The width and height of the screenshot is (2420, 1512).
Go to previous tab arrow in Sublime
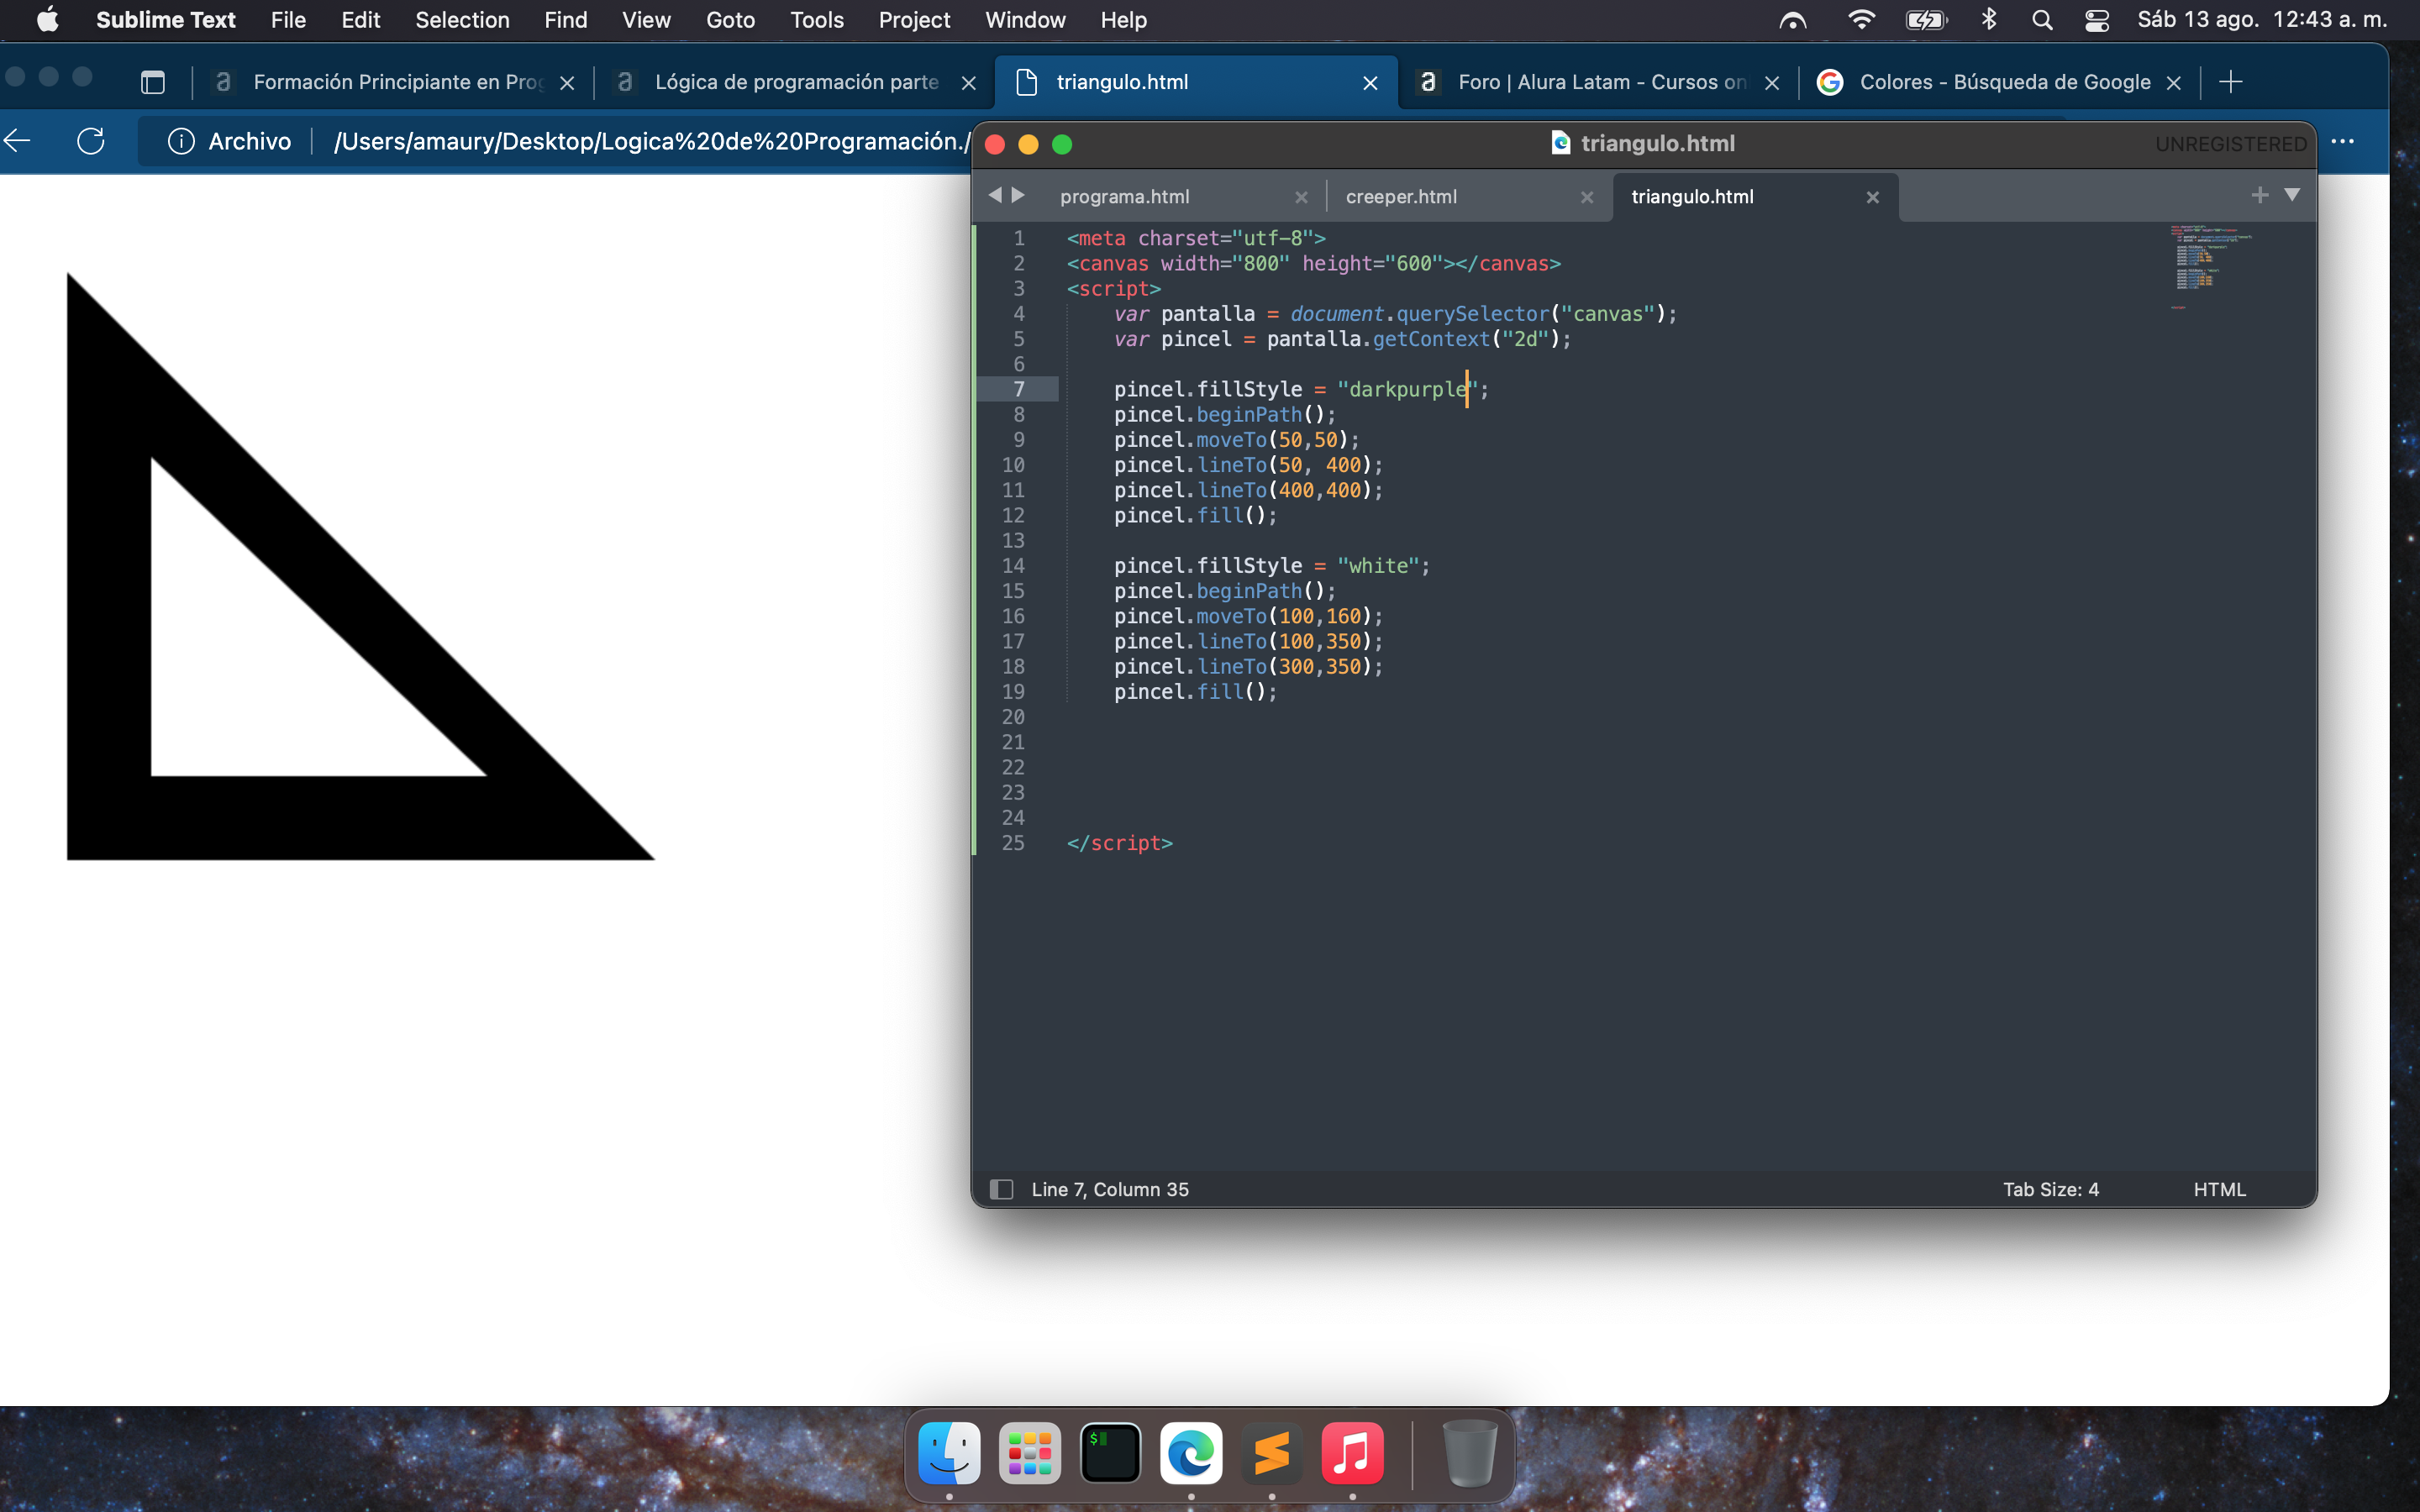[x=994, y=195]
